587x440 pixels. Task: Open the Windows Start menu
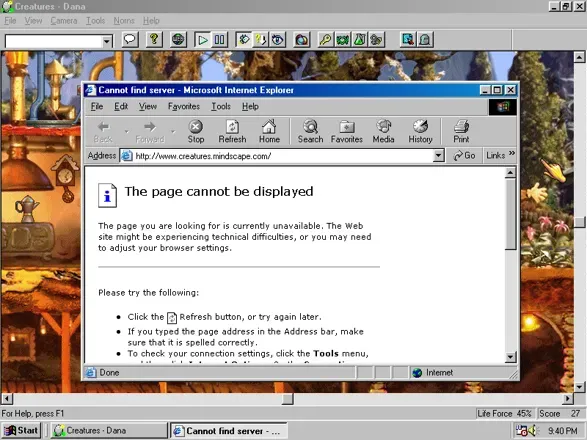coord(21,431)
